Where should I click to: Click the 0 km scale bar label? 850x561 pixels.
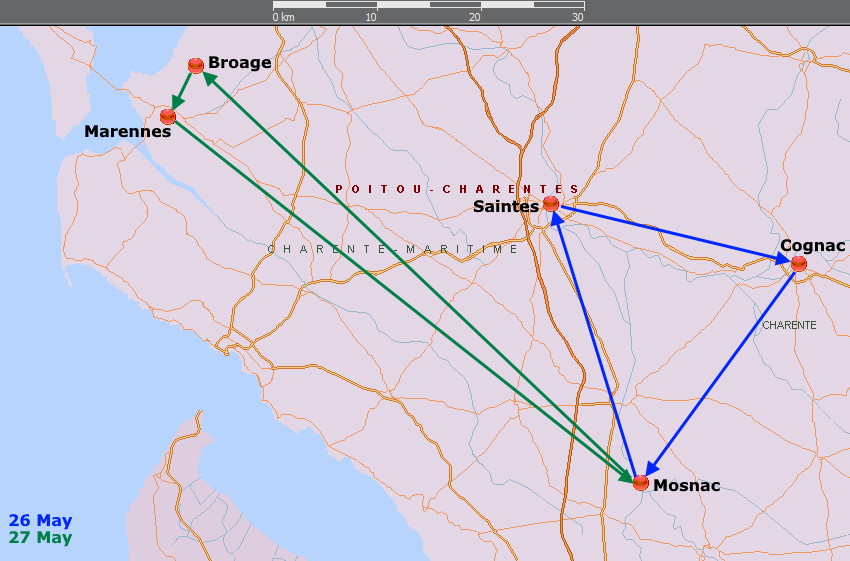pos(284,17)
